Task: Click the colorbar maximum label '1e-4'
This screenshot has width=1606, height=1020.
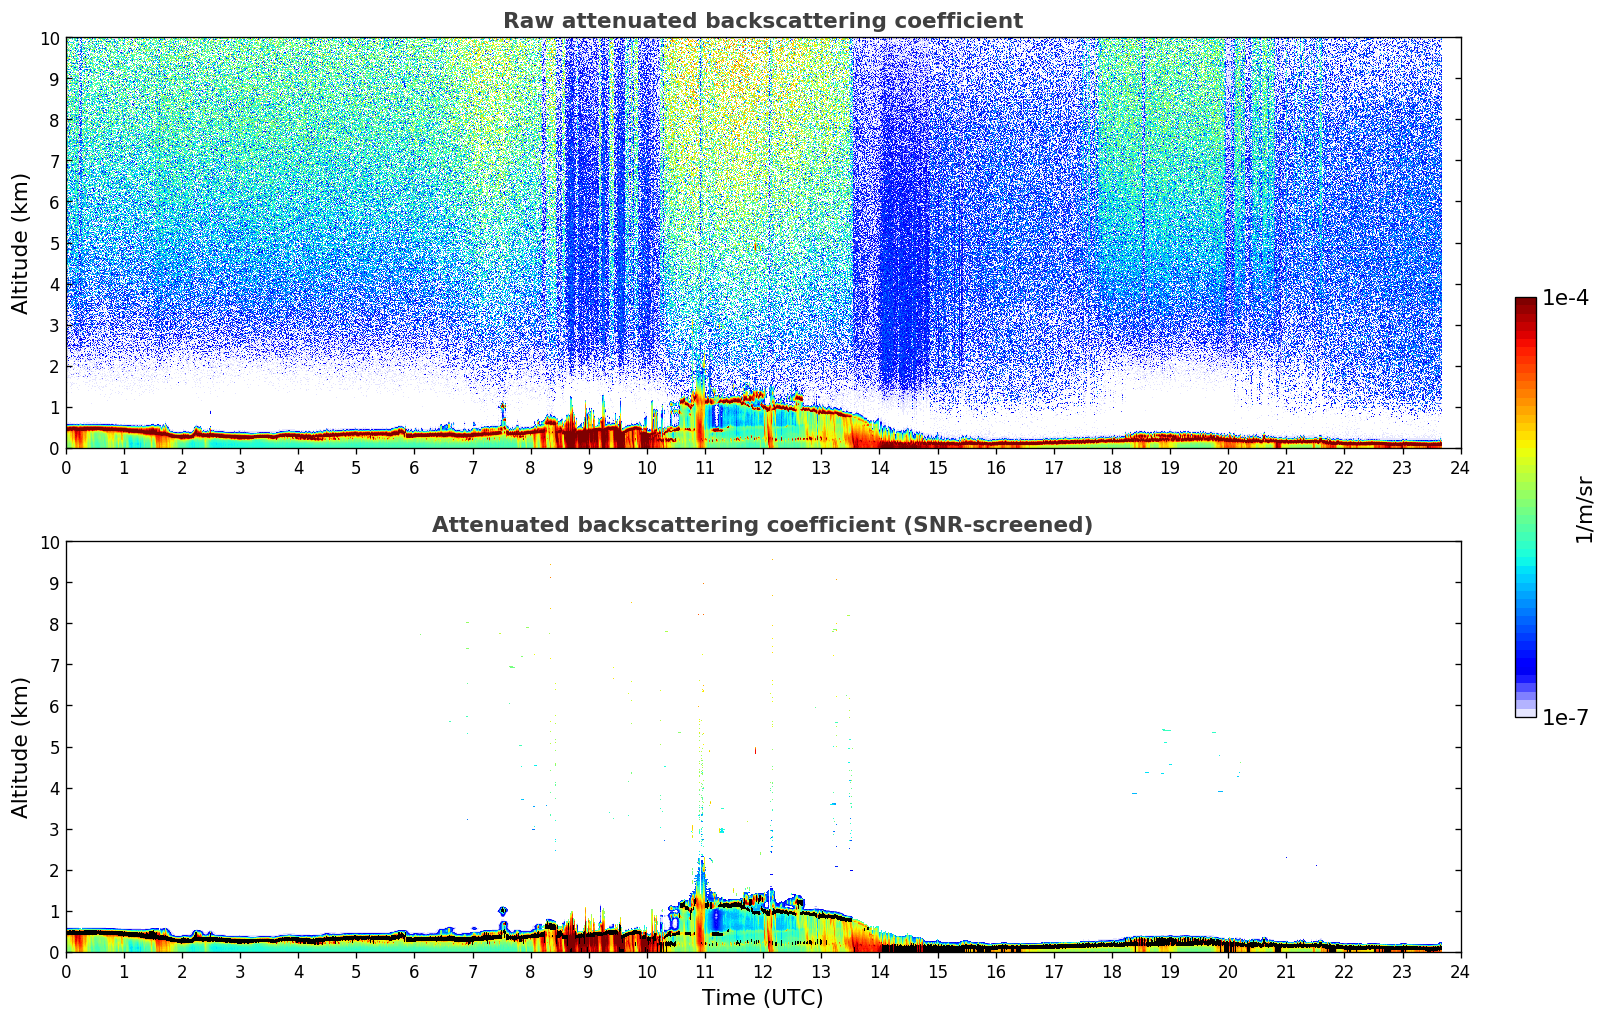Action: [x=1565, y=298]
